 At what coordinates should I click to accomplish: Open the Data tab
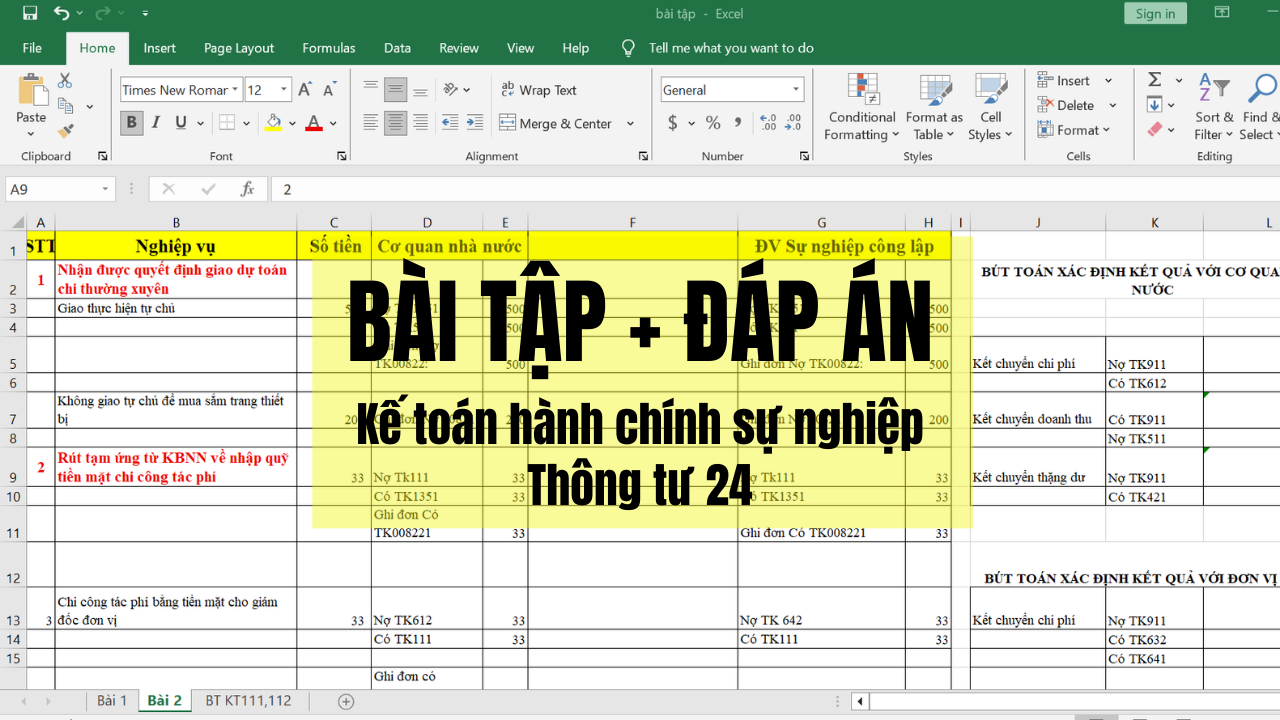point(397,48)
